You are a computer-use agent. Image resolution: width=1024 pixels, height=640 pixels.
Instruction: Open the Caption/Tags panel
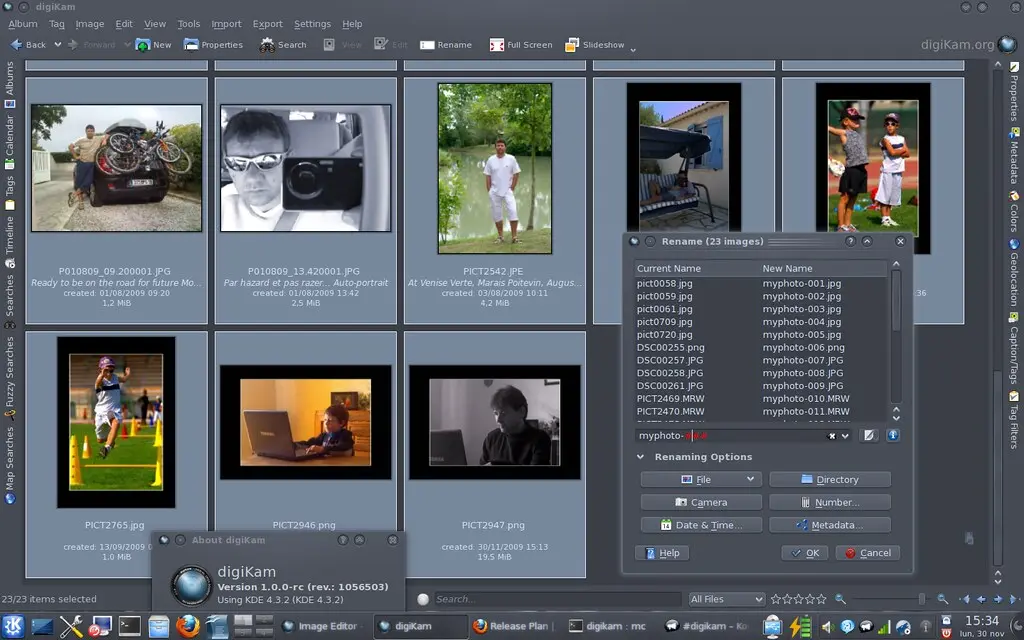1014,348
